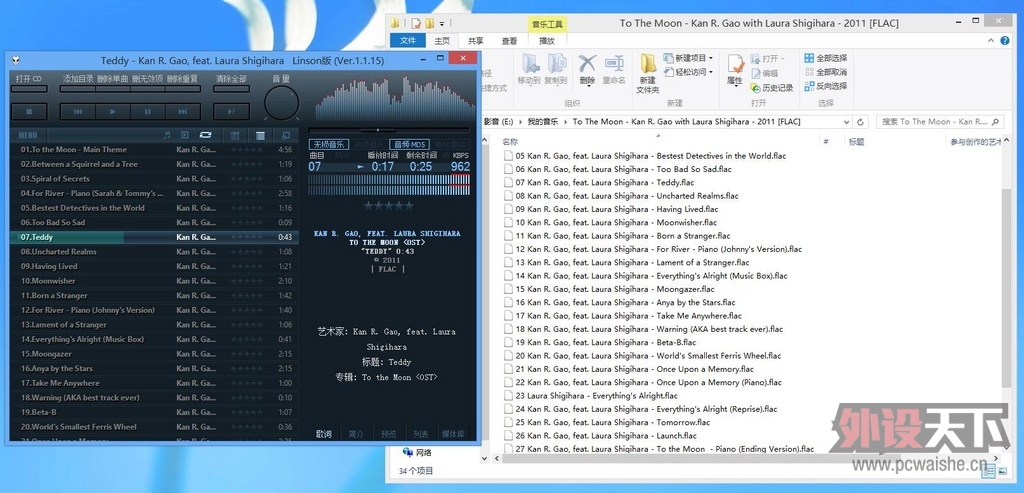Select track 10.Moonwisher in the playlist

(x=155, y=281)
